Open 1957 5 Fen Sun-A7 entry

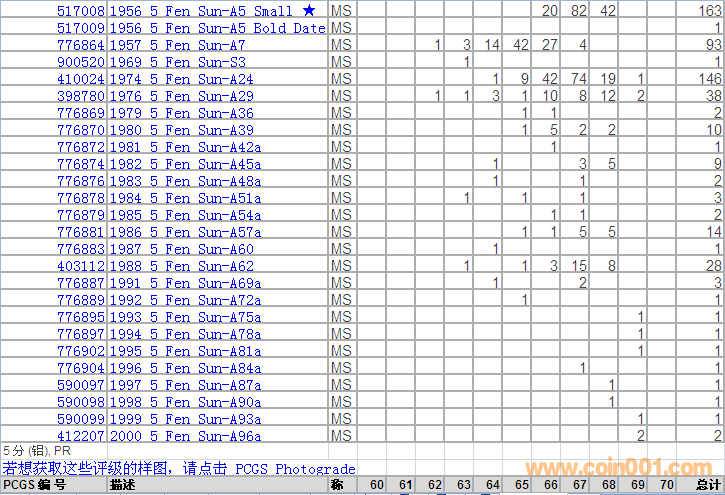(178, 45)
